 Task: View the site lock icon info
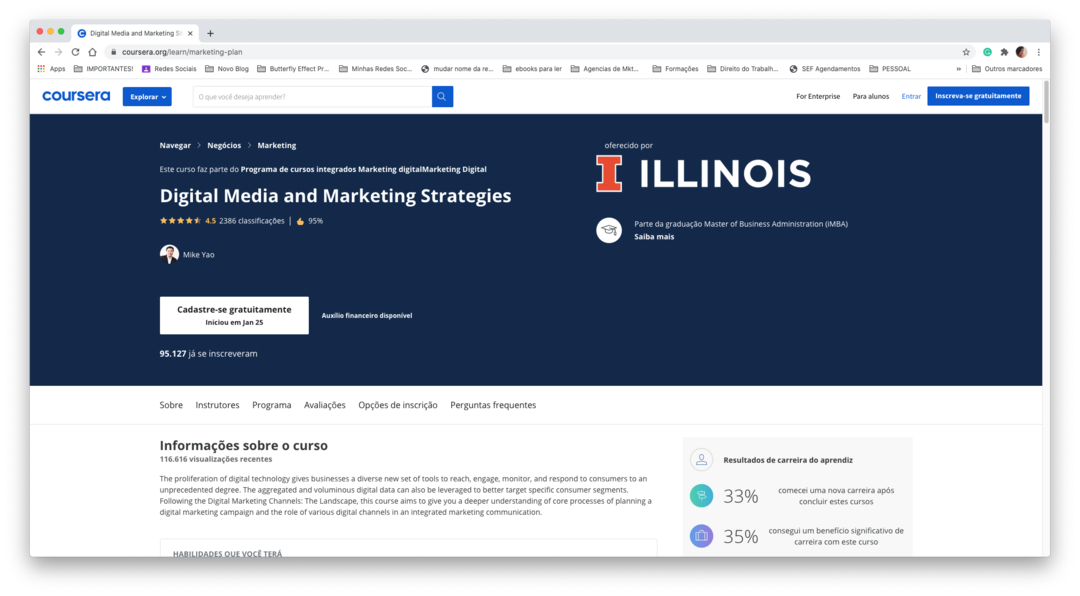pyautogui.click(x=114, y=52)
